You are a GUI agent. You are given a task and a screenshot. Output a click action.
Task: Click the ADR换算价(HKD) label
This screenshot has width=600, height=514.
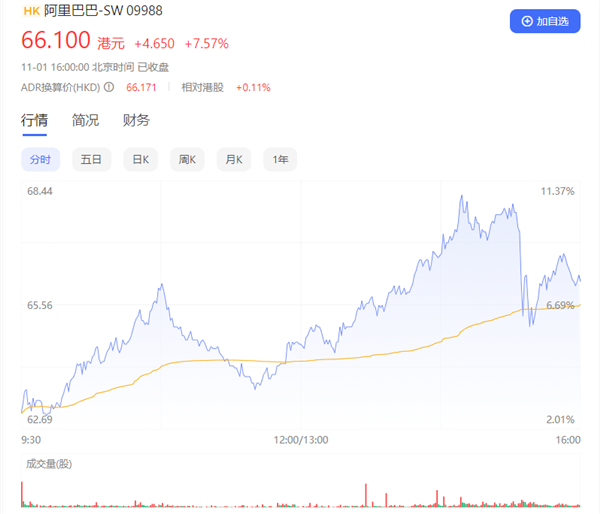point(60,87)
